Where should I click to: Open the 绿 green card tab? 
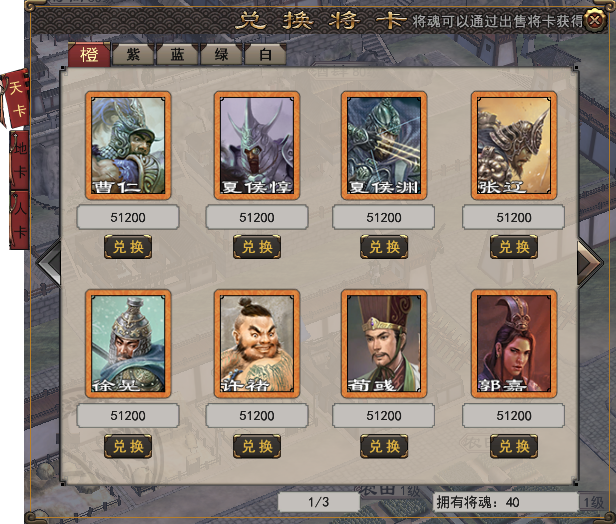click(221, 54)
